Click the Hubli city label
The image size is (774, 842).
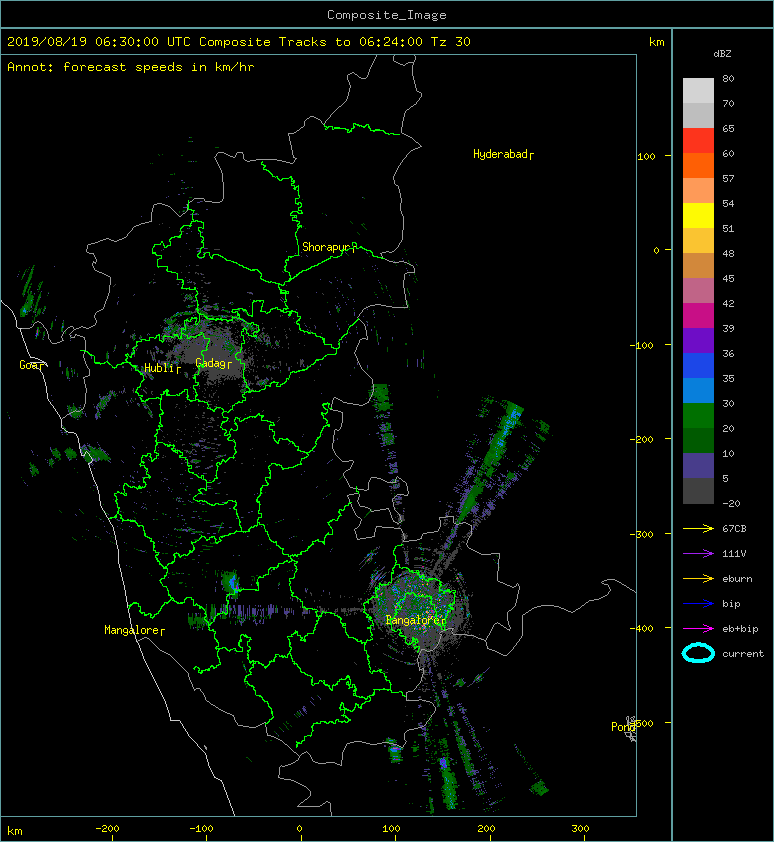point(162,368)
